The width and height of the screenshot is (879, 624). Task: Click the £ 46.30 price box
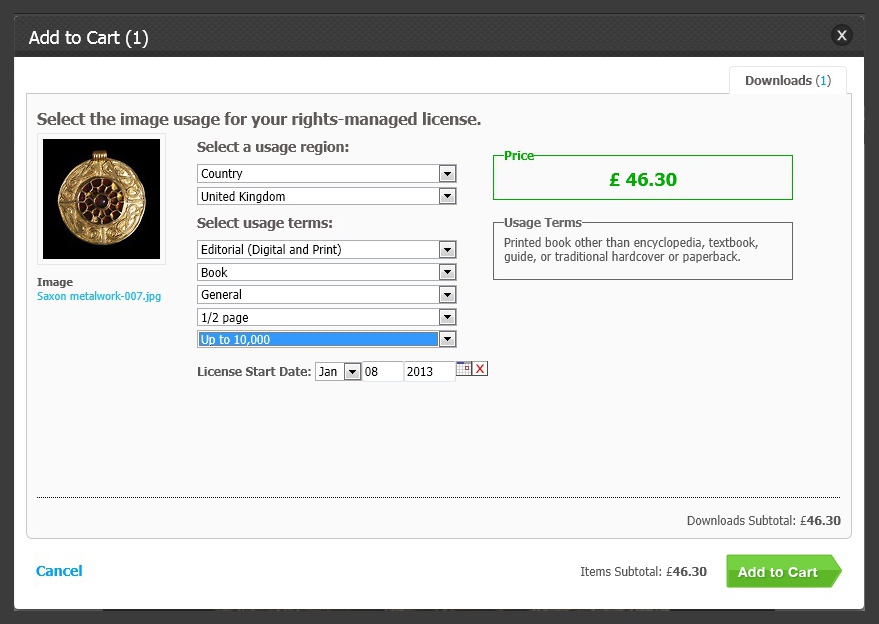coord(643,180)
